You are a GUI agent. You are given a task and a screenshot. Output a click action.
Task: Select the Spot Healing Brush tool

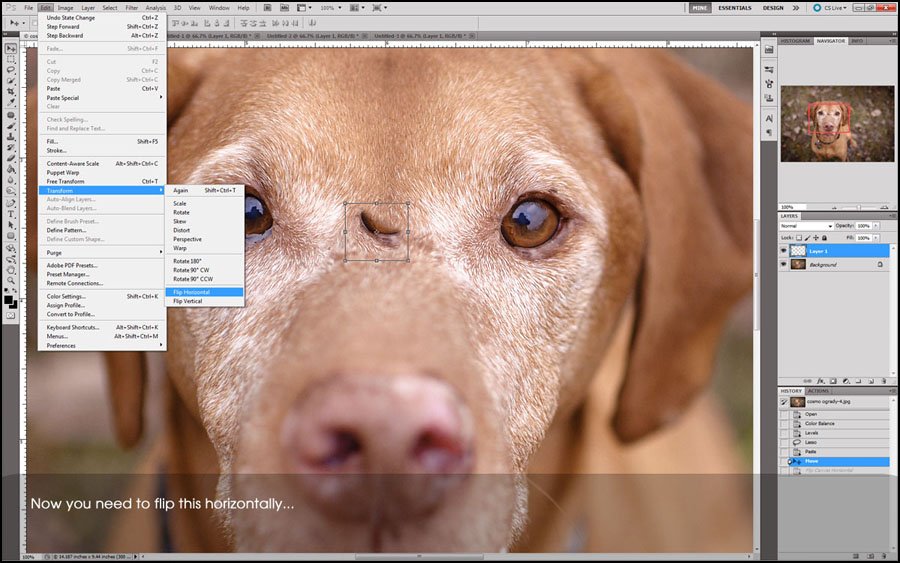(x=11, y=115)
